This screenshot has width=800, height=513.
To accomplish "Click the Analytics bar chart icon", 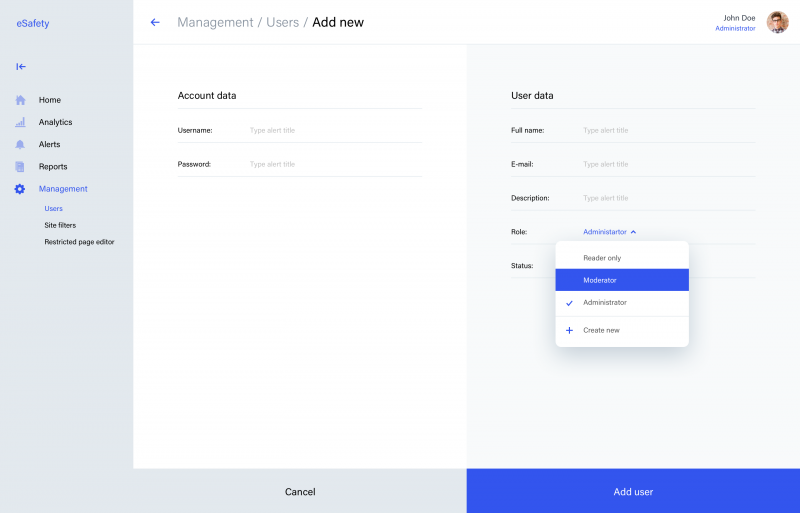I will click(x=20, y=122).
